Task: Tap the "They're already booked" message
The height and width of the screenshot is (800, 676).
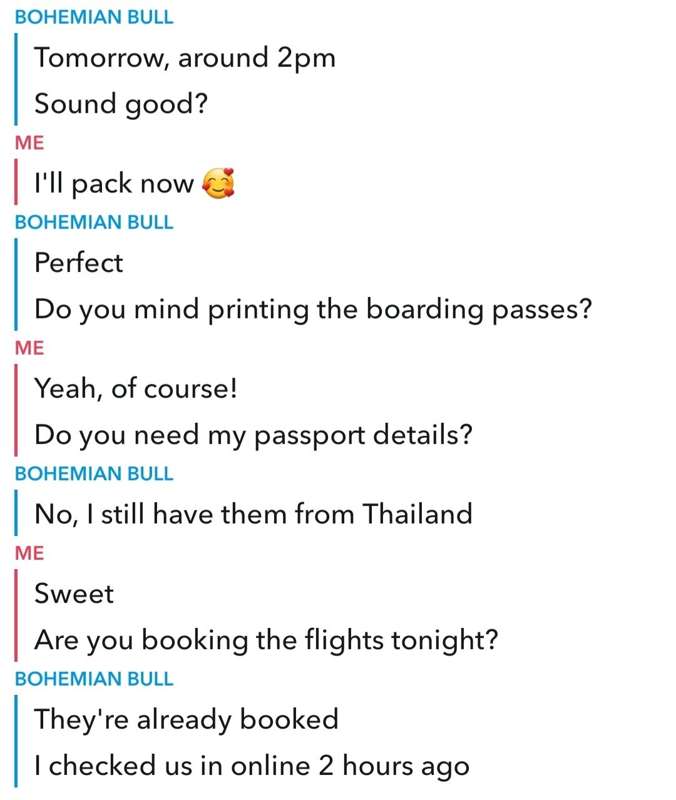Action: coord(186,720)
